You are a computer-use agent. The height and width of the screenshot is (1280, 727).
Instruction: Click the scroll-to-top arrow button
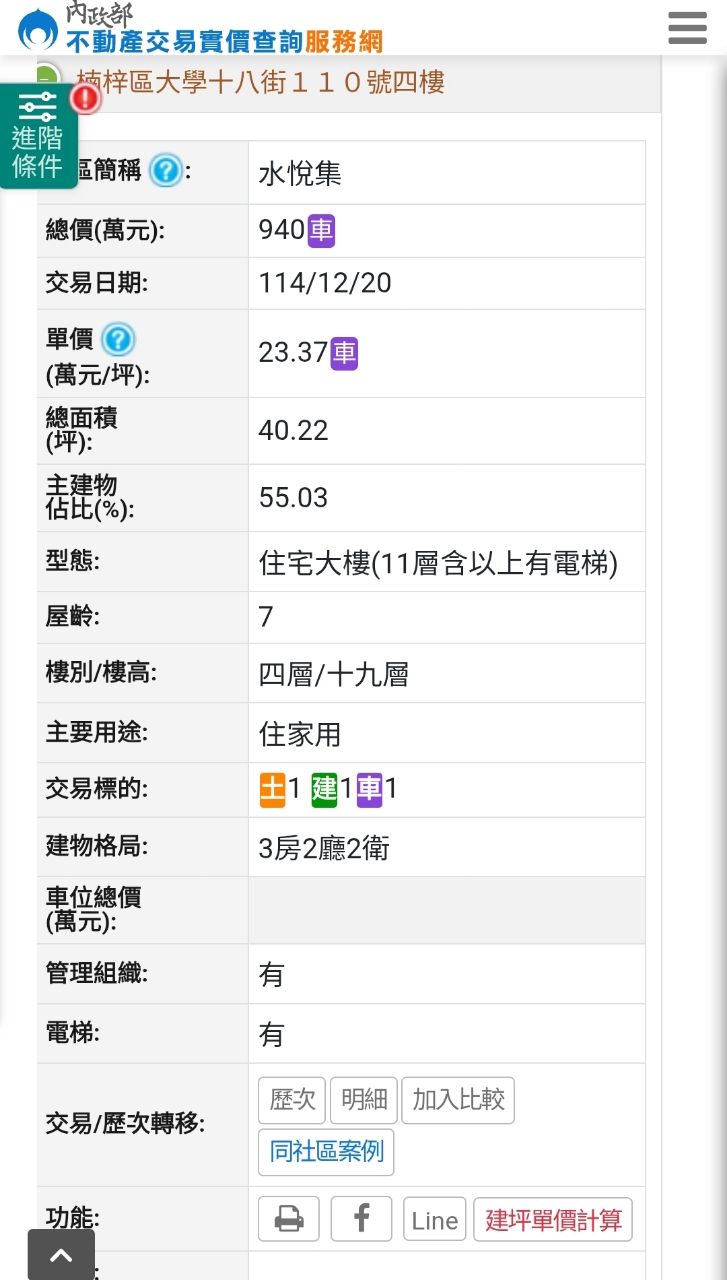point(61,1255)
